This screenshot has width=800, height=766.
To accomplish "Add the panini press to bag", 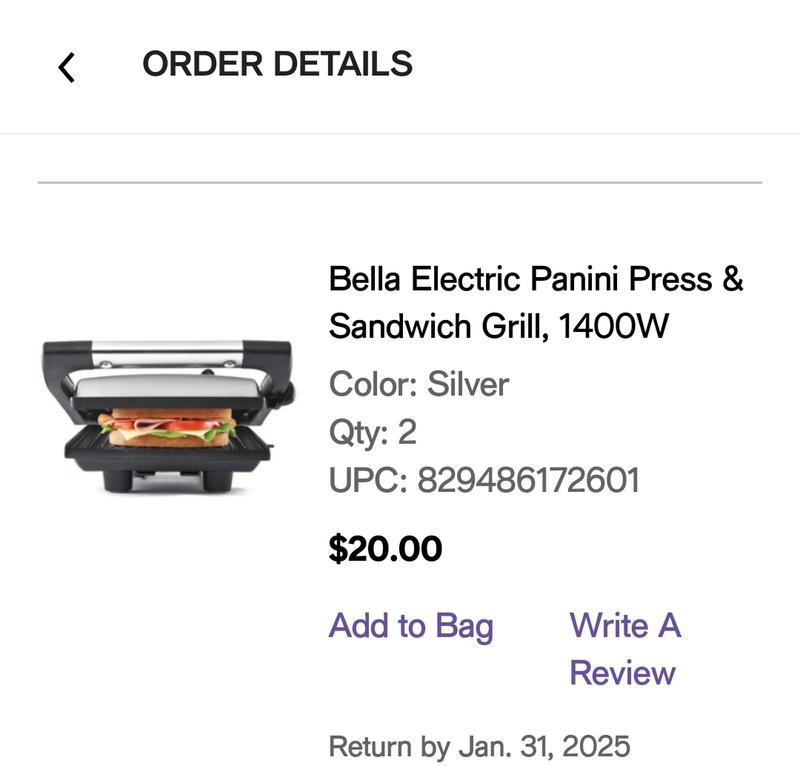I will [411, 626].
